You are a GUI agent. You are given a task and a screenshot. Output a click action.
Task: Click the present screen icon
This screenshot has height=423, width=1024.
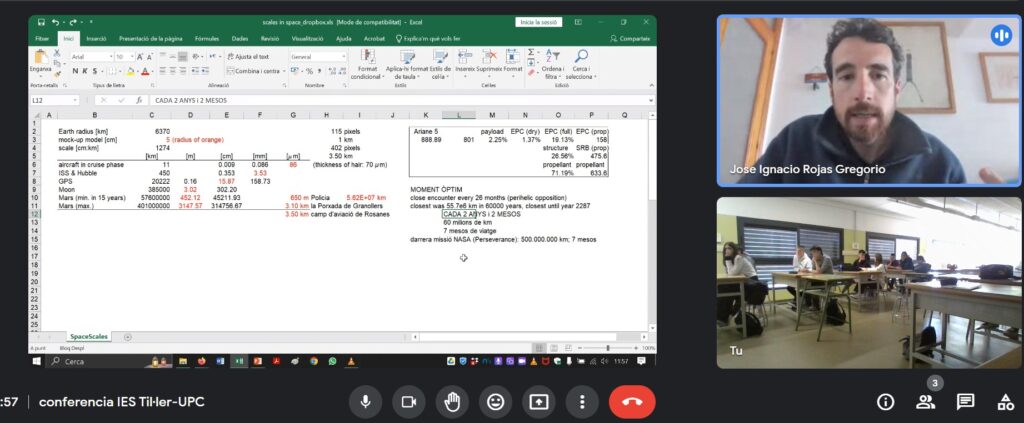coord(539,401)
